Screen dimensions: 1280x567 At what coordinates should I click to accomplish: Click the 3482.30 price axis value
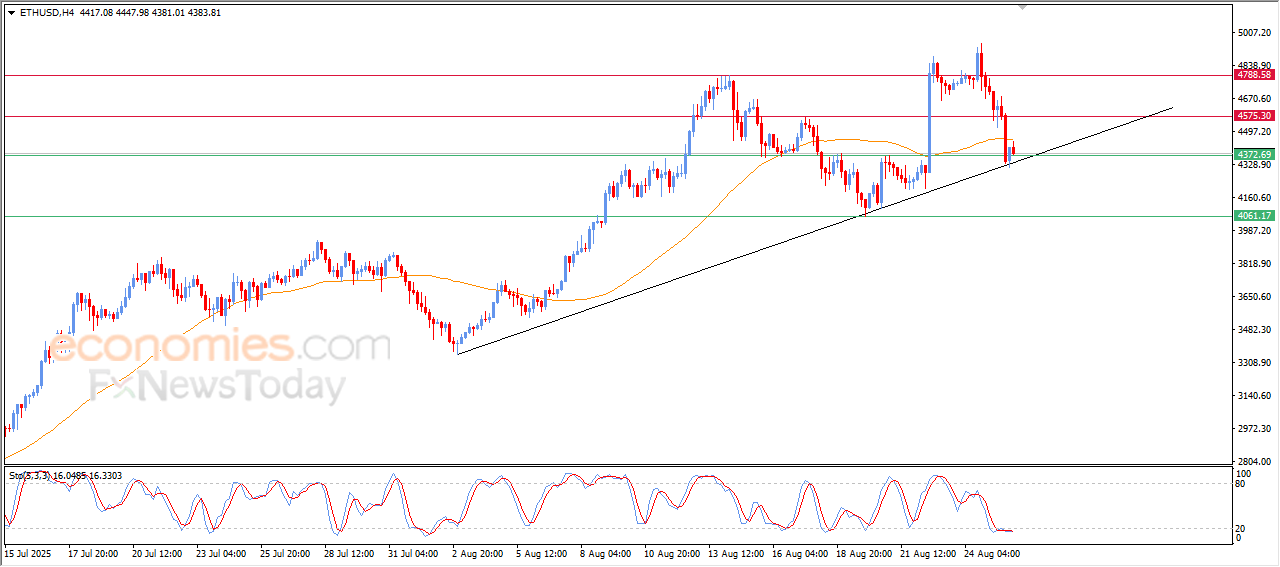pyautogui.click(x=1253, y=330)
